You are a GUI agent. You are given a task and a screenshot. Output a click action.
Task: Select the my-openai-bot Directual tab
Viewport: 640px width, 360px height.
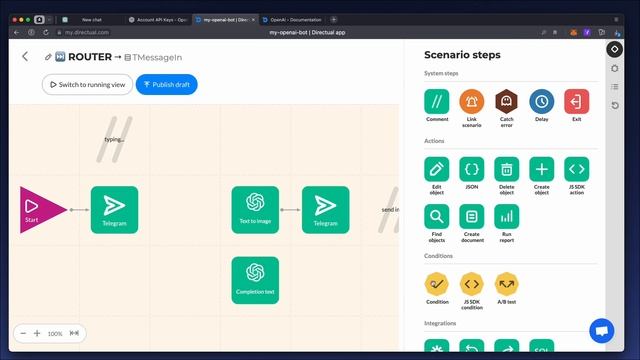coord(225,20)
